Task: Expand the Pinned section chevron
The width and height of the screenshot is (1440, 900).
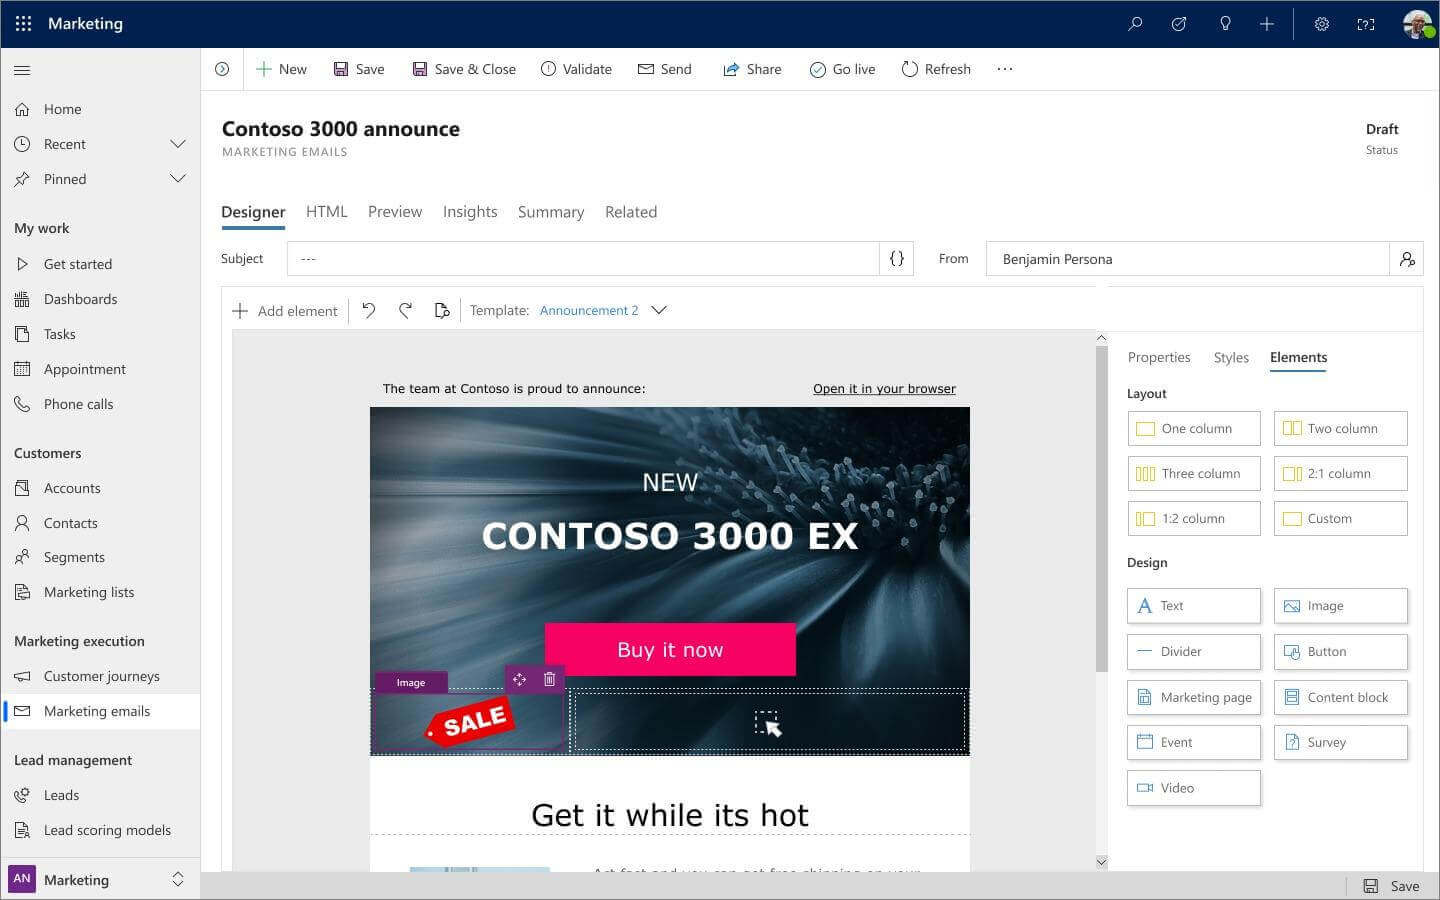Action: coord(178,179)
